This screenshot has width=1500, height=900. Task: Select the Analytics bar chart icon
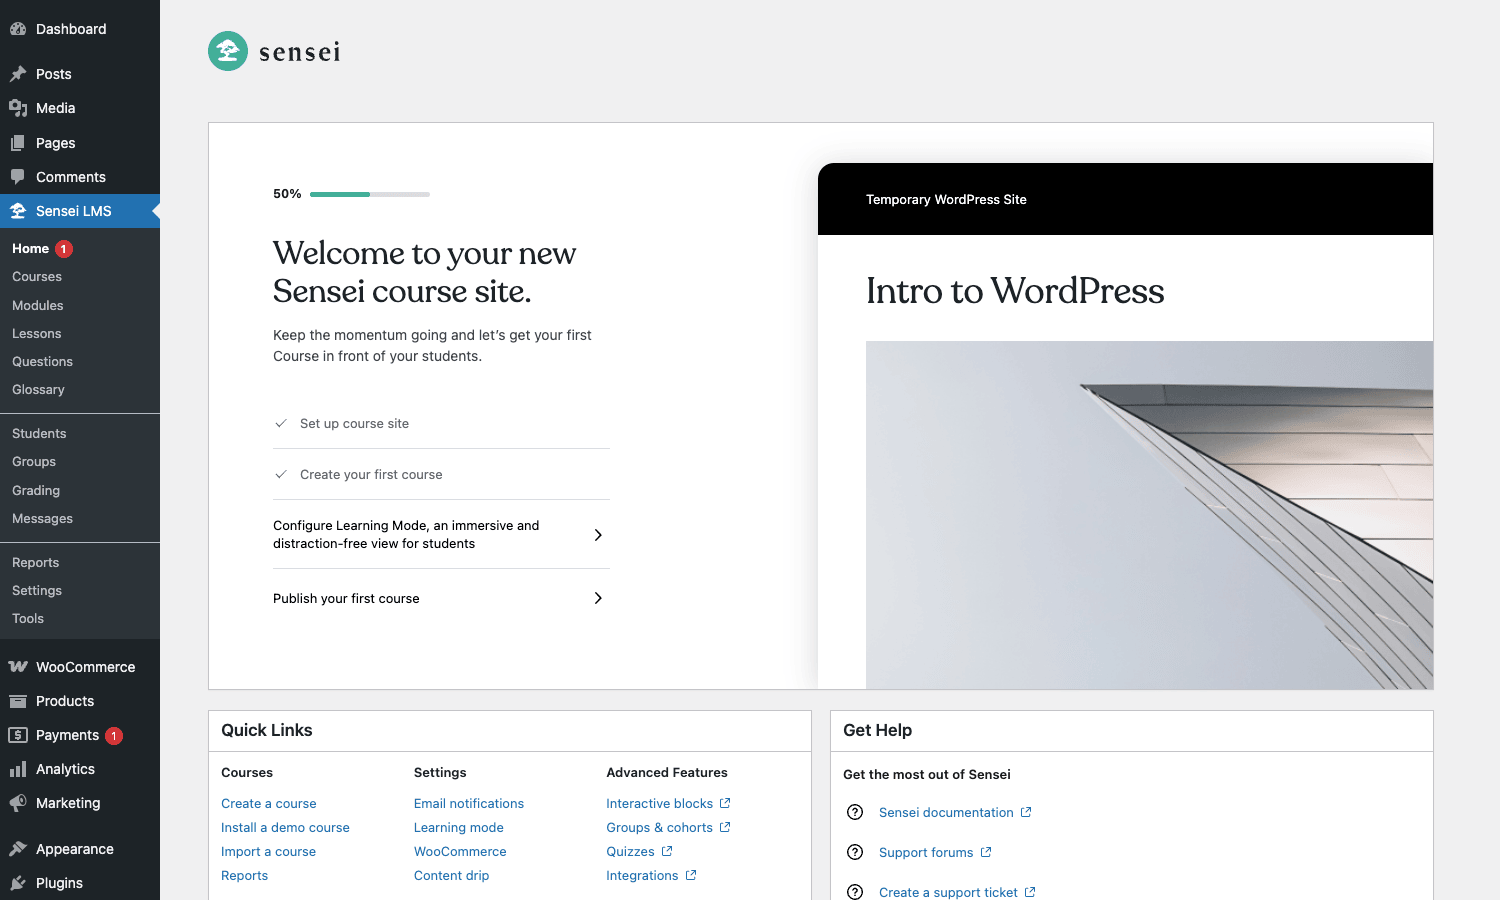[x=18, y=769]
